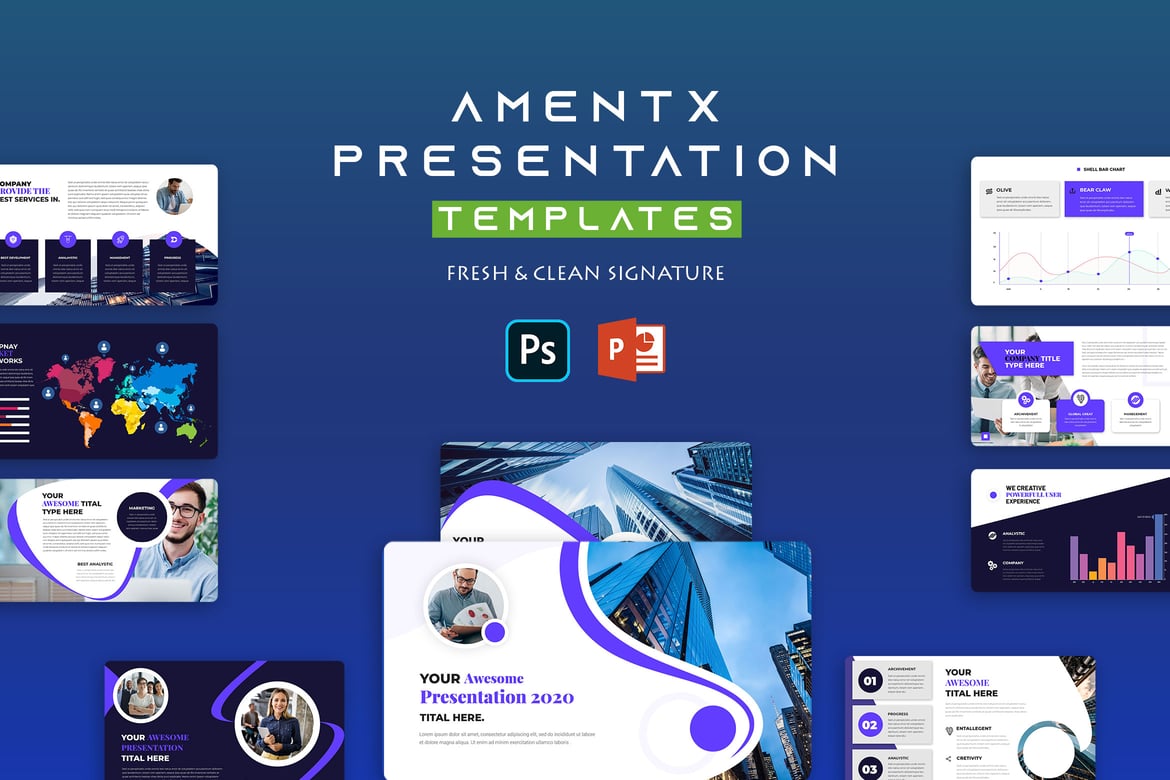Click the shield icon above Best Development
The image size is (1170, 780).
(13, 240)
